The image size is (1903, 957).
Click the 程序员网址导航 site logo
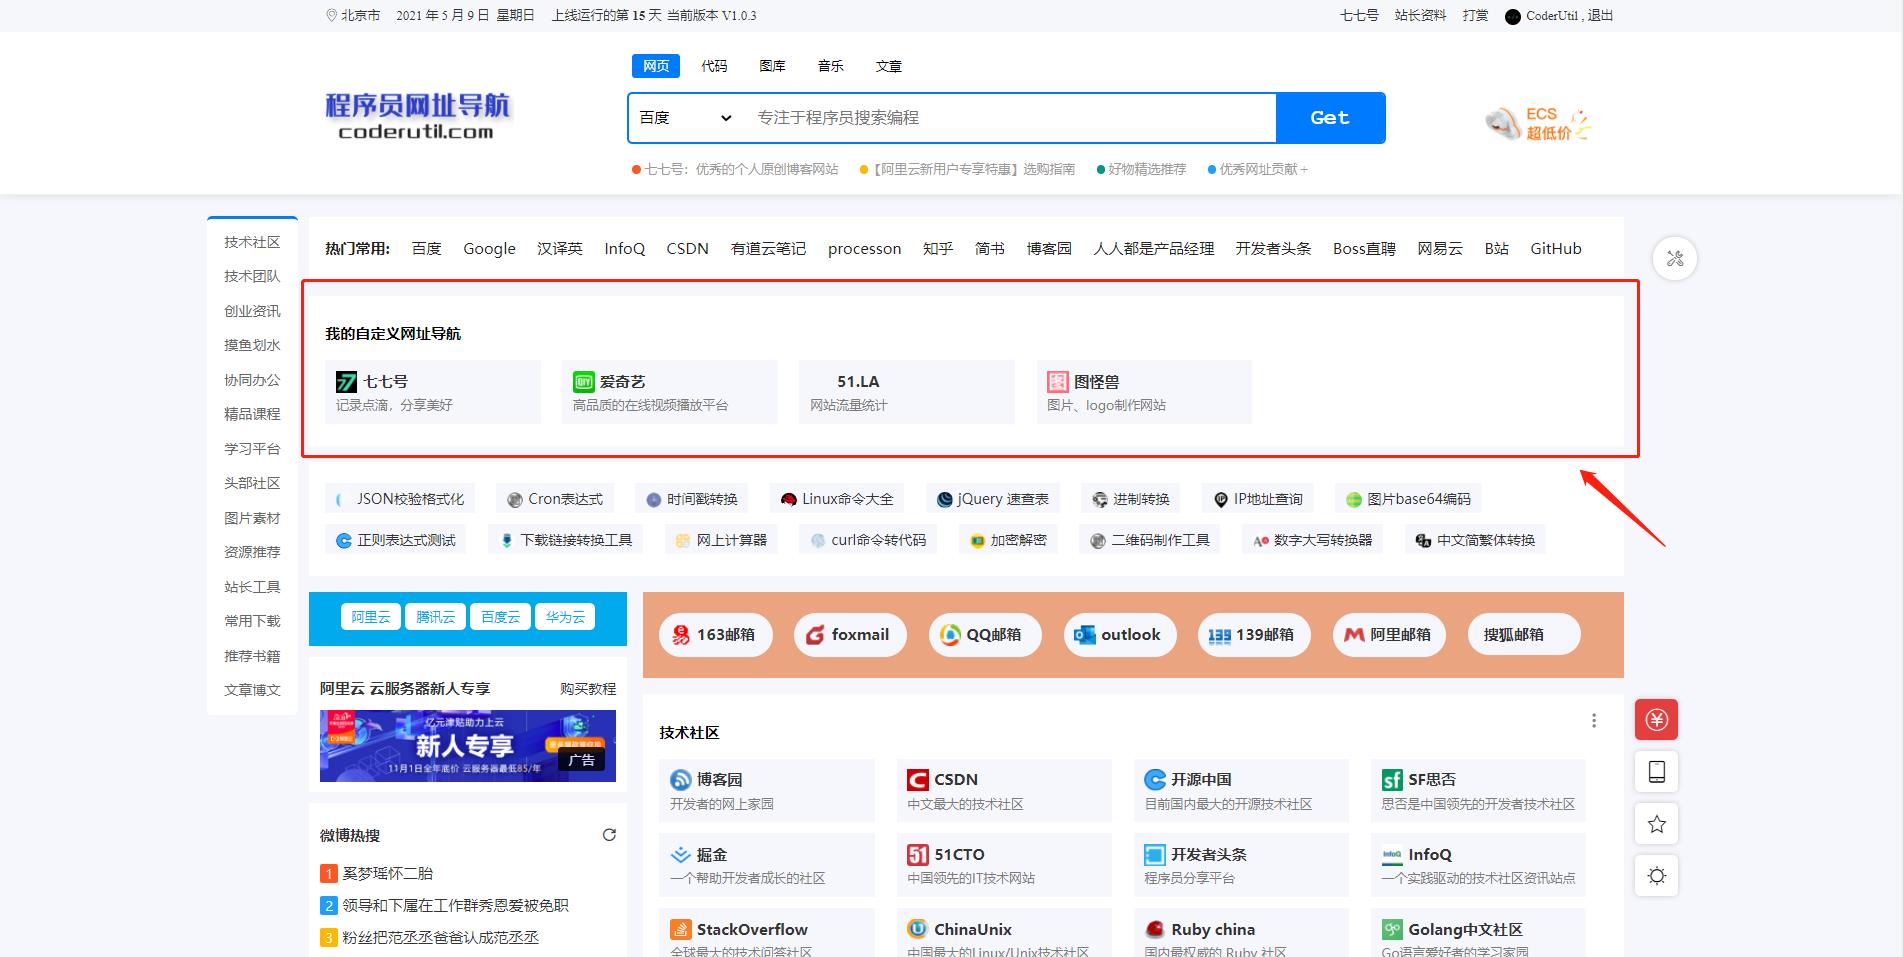click(x=417, y=116)
